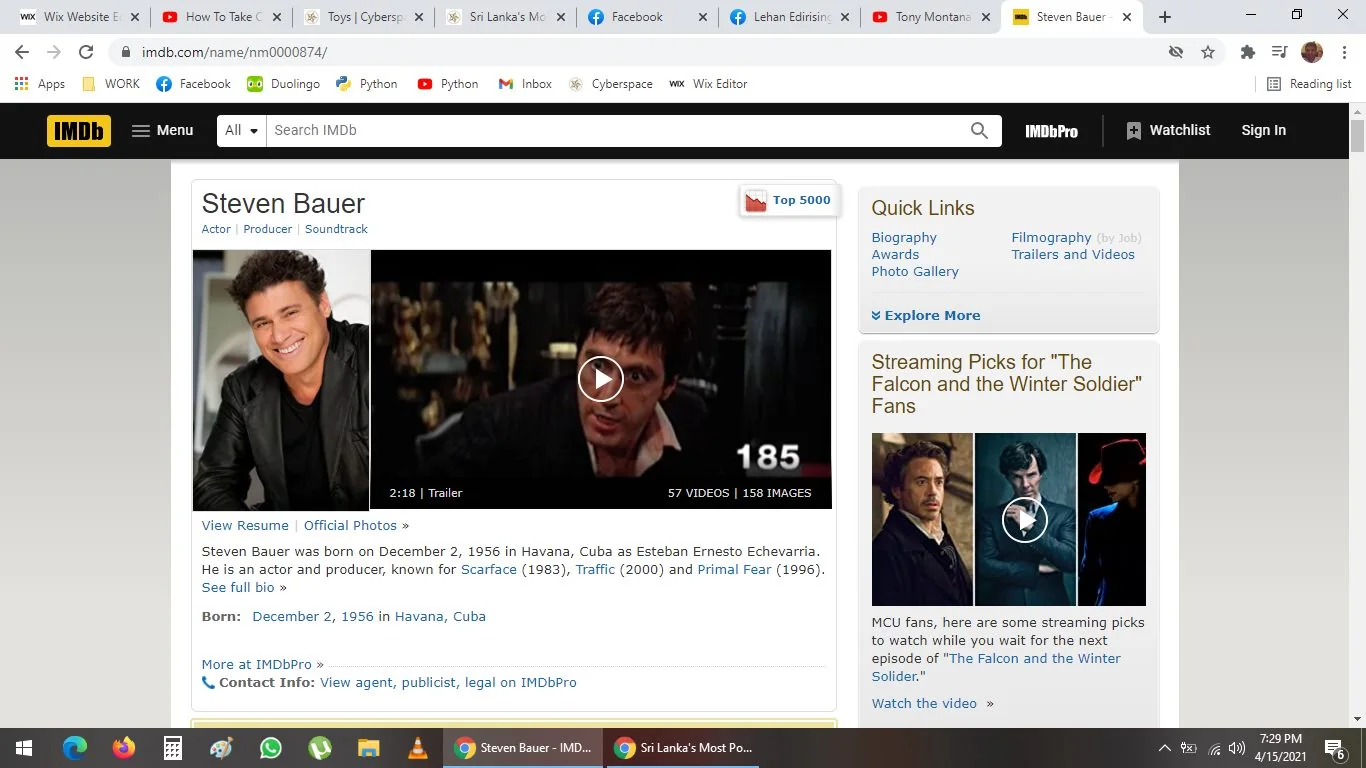Screen dimensions: 1366x768
Task: Launch Firefox from taskbar
Action: coord(124,748)
